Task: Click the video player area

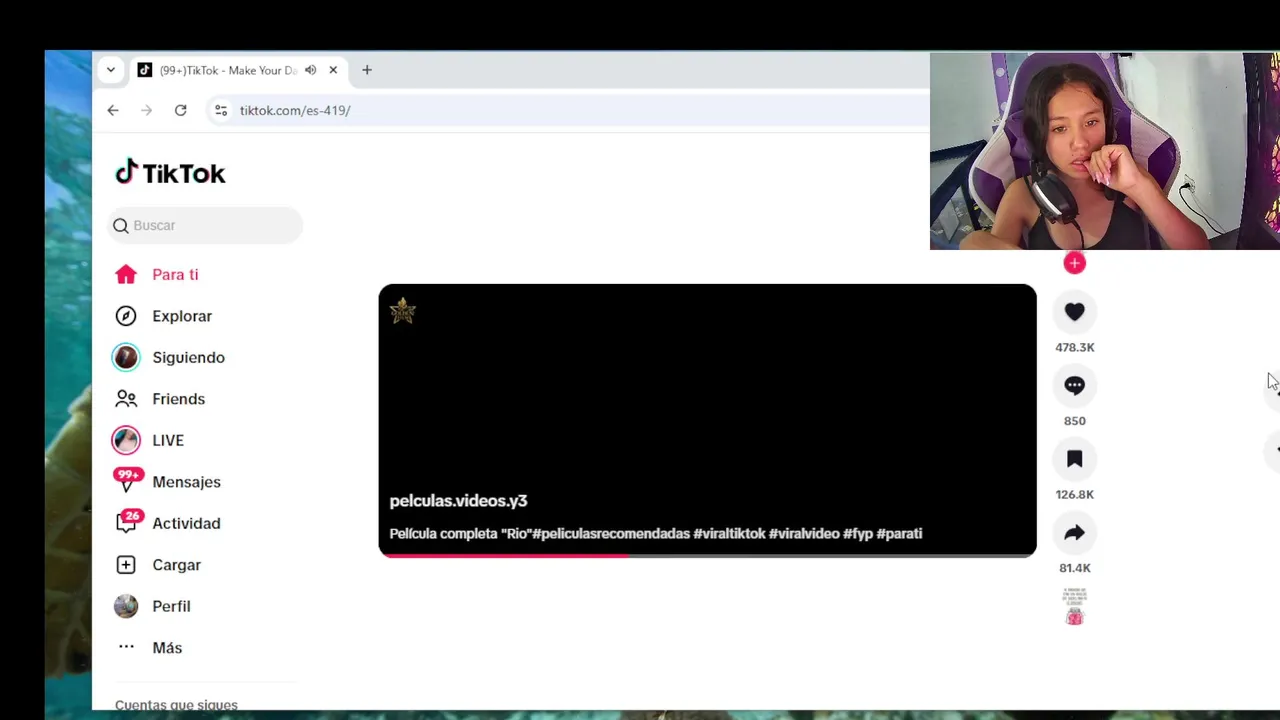Action: pos(707,420)
